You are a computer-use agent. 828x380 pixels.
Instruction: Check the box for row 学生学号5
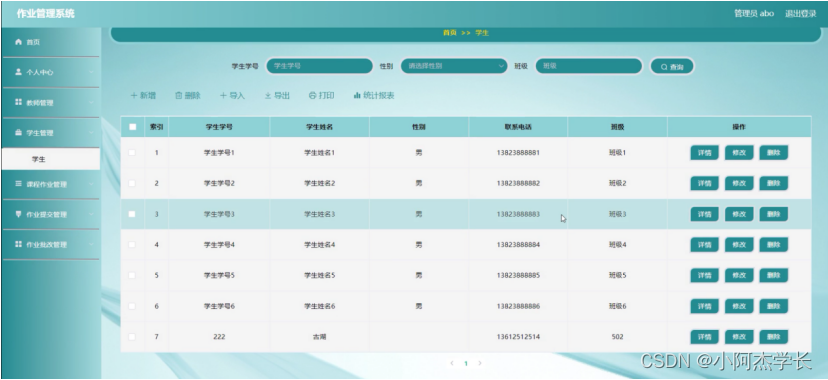click(x=132, y=275)
